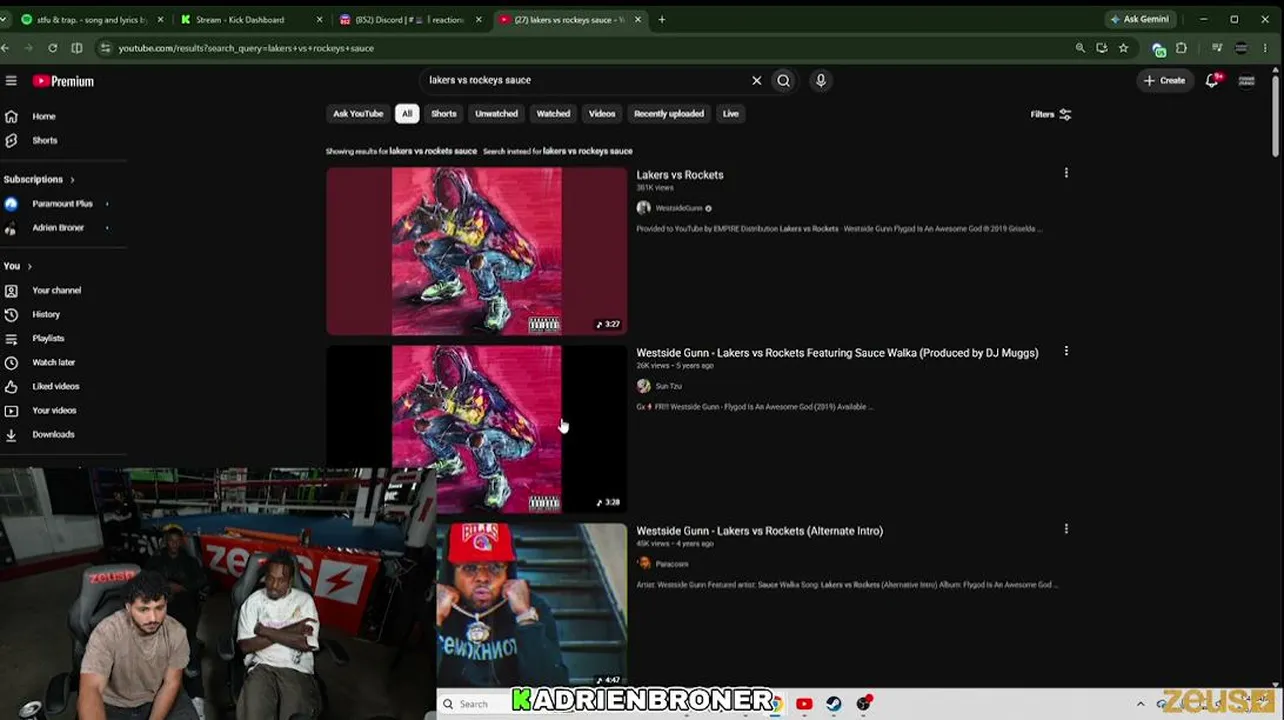1284x720 pixels.
Task: Open Your videos in the sidebar
Action: point(54,410)
